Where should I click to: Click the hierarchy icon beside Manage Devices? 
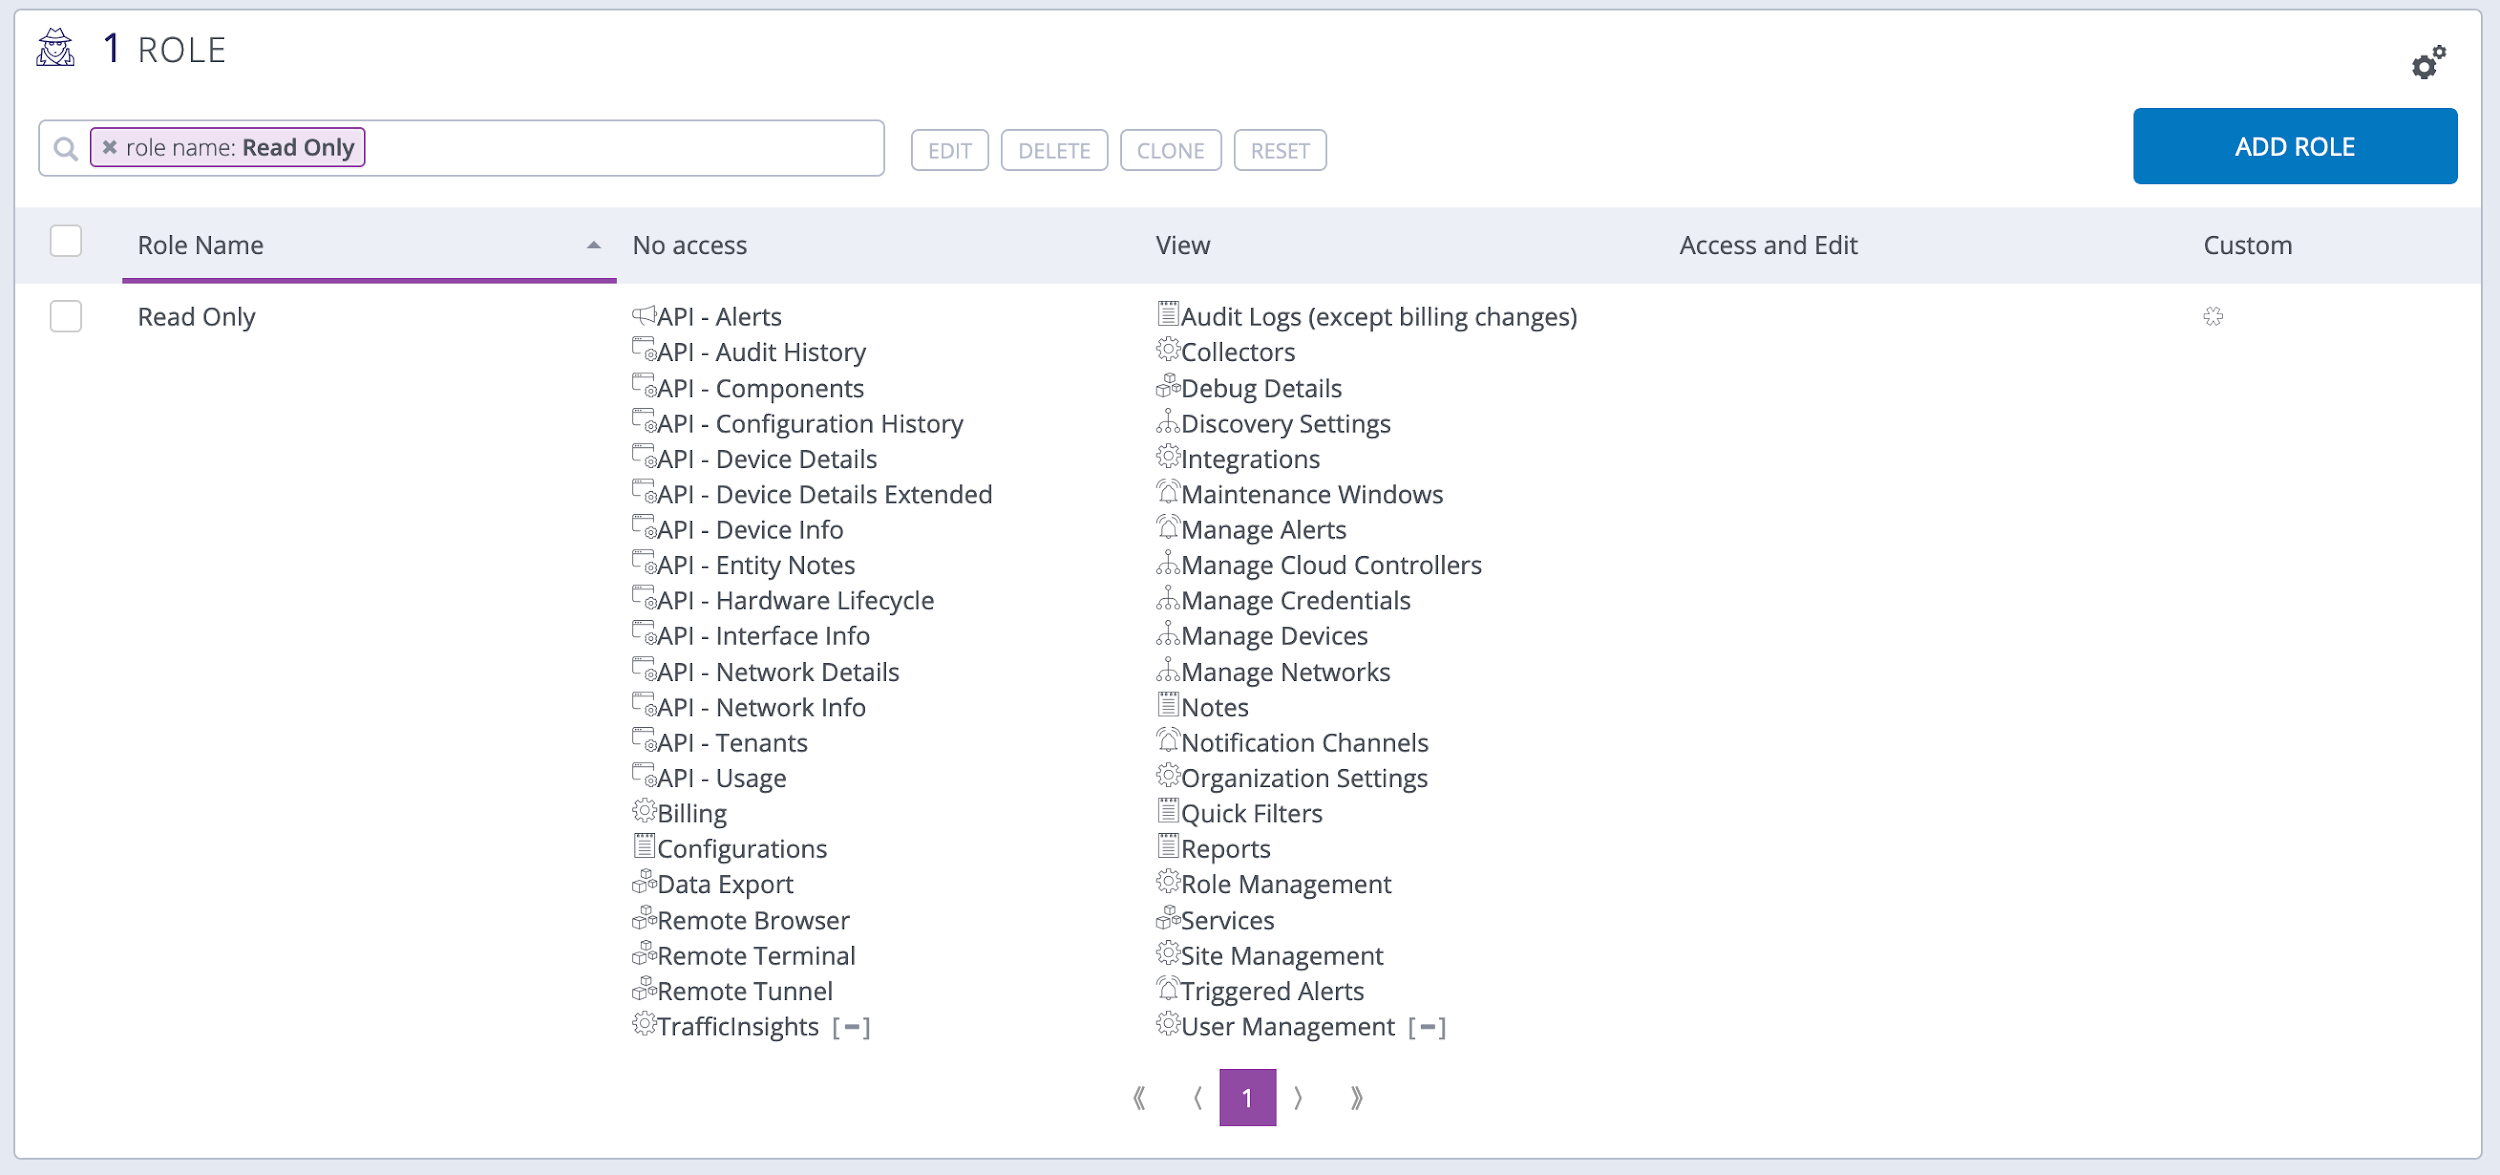pos(1167,634)
